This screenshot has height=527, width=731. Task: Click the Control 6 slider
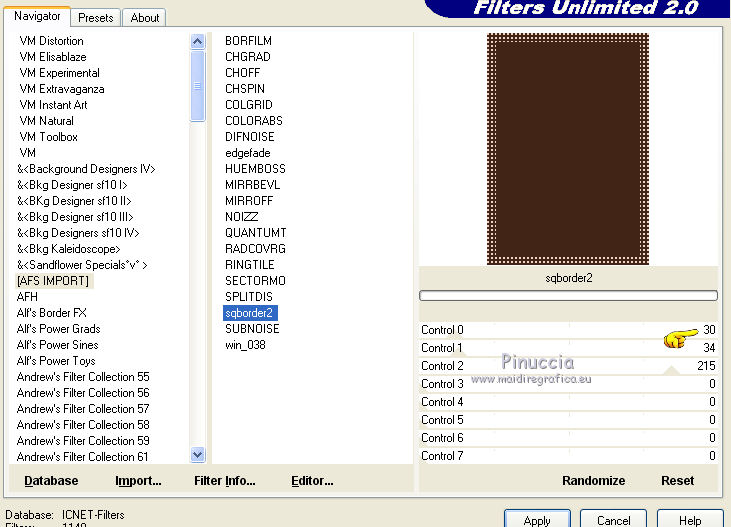(x=568, y=438)
